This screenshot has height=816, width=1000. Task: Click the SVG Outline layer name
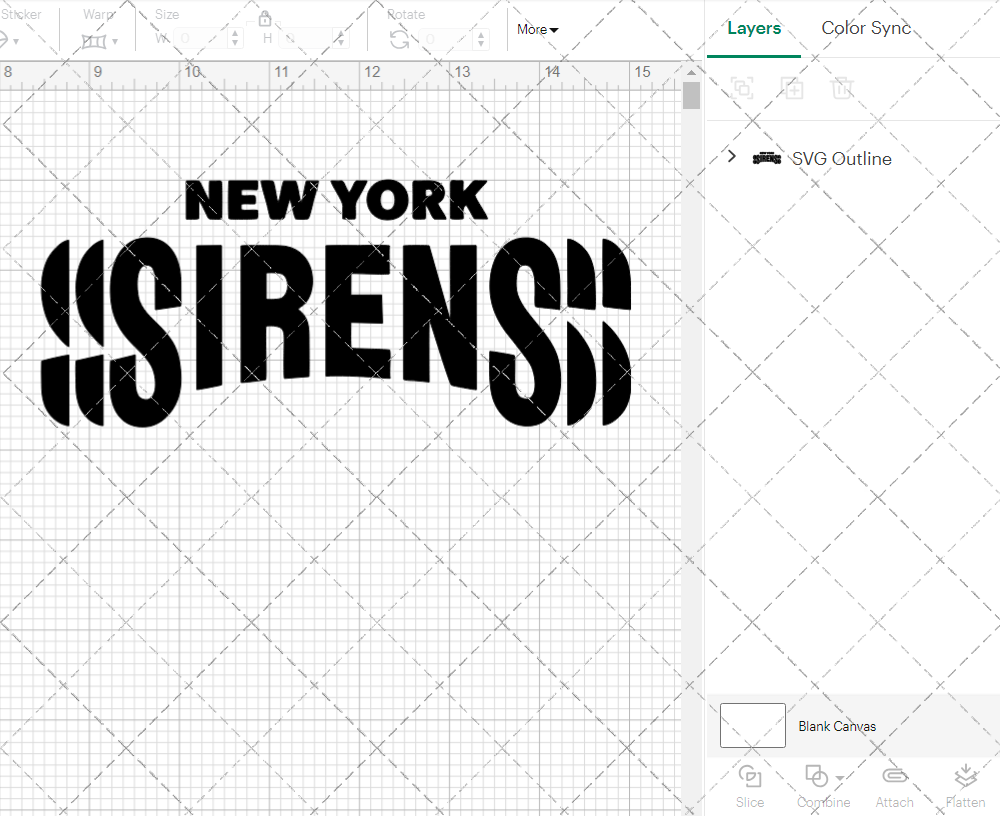point(841,158)
